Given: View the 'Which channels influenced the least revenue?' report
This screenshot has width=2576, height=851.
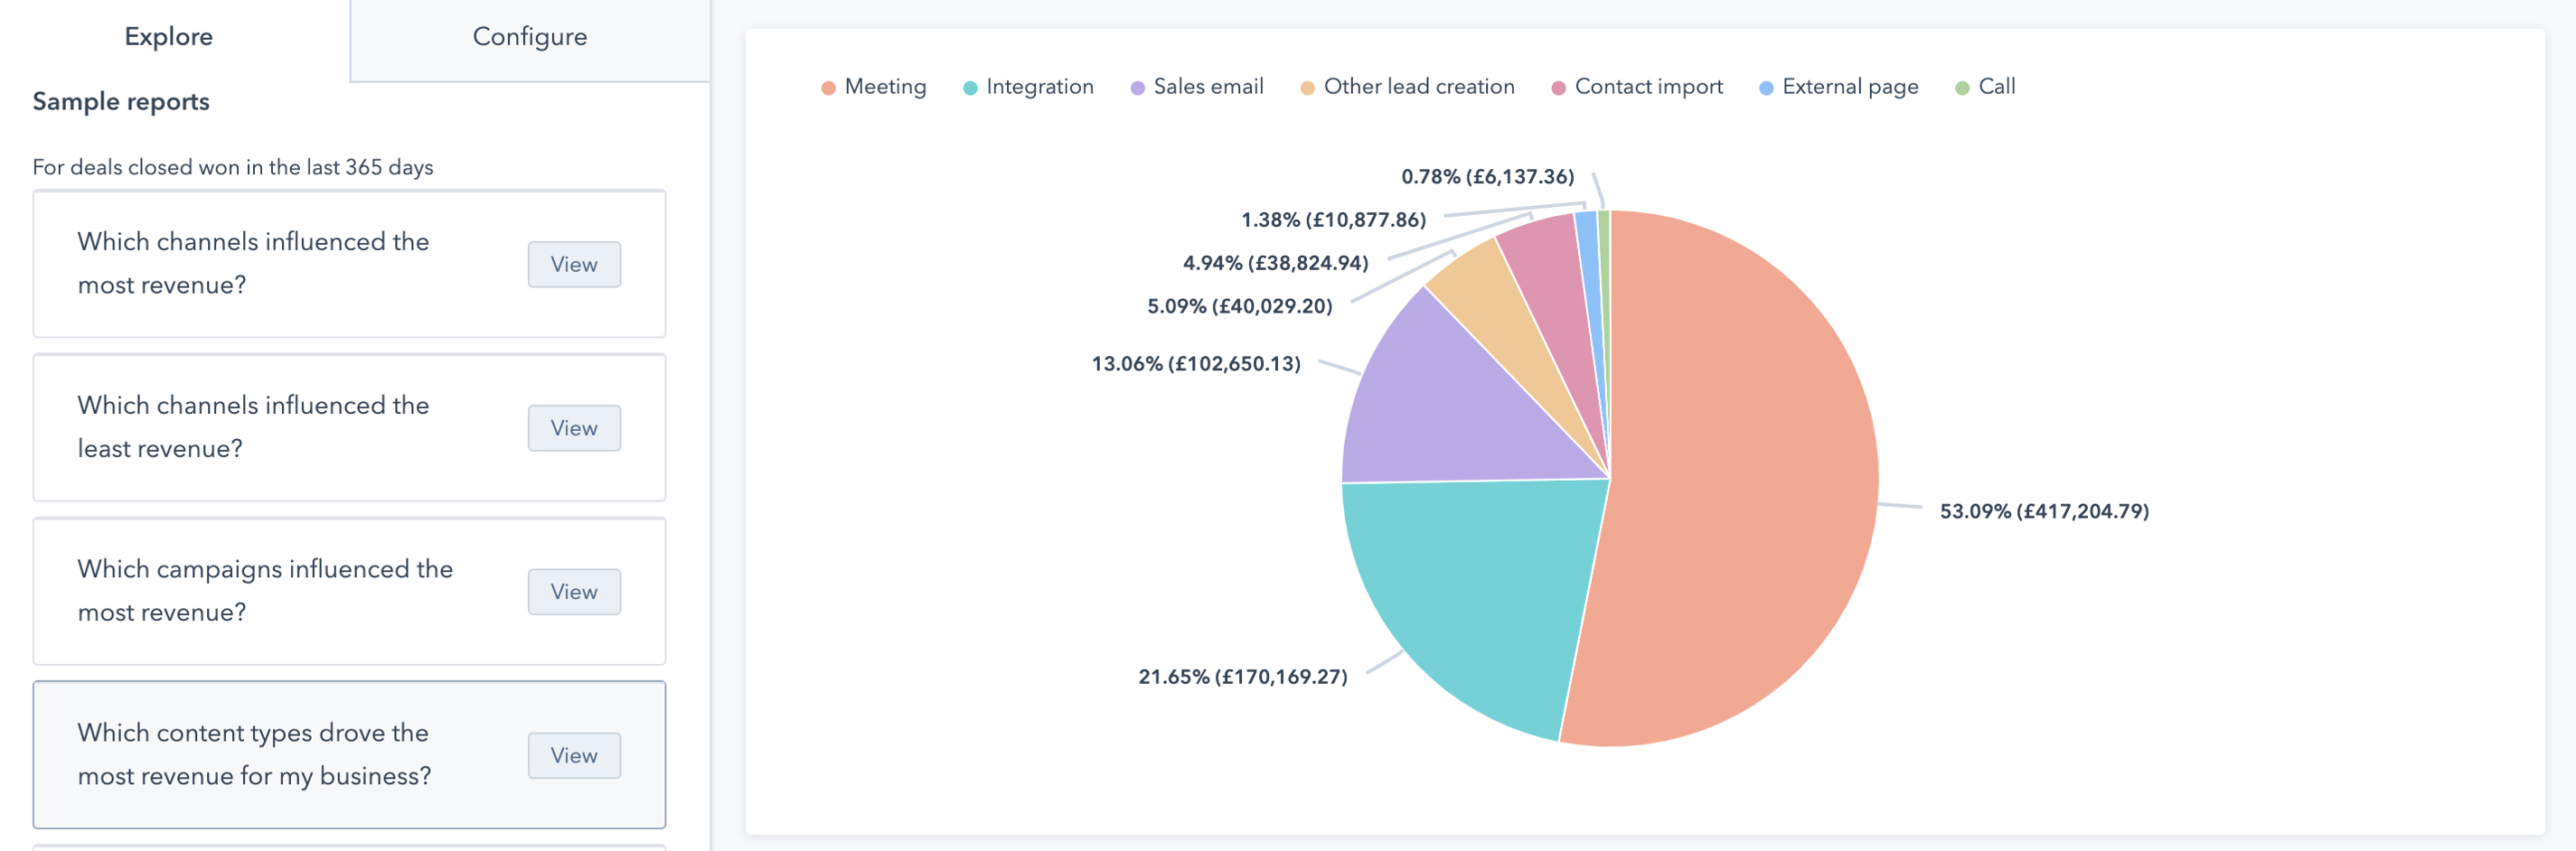Looking at the screenshot, I should [x=574, y=427].
